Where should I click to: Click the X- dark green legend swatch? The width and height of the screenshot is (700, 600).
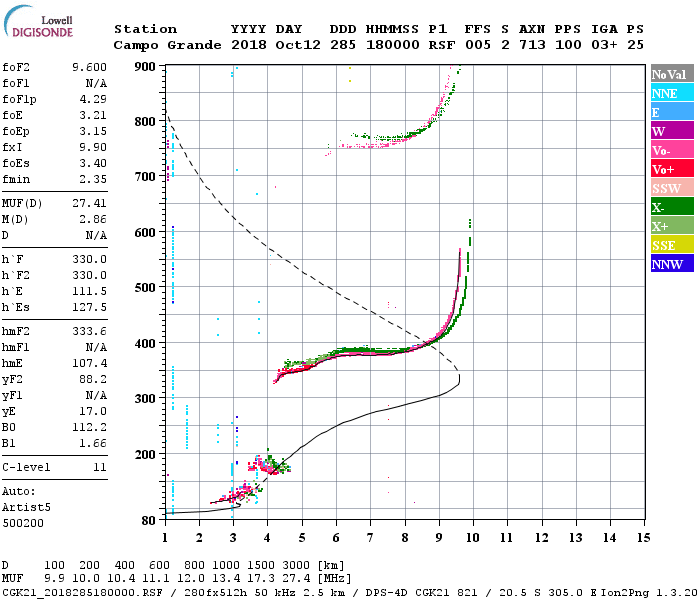672,207
